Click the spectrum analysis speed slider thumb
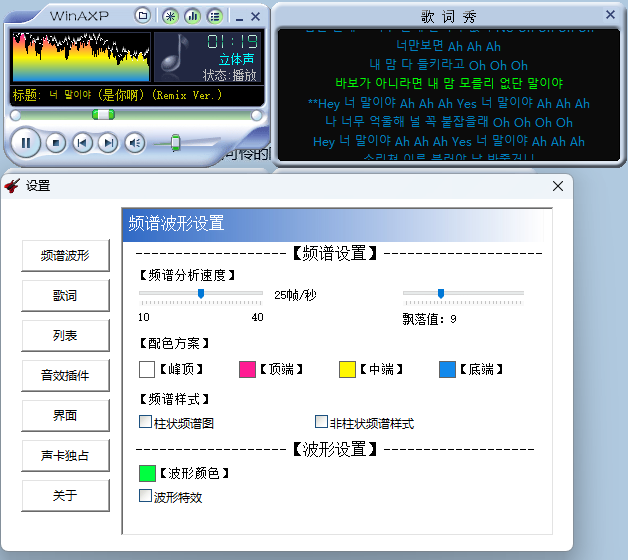The image size is (628, 560). tap(201, 294)
